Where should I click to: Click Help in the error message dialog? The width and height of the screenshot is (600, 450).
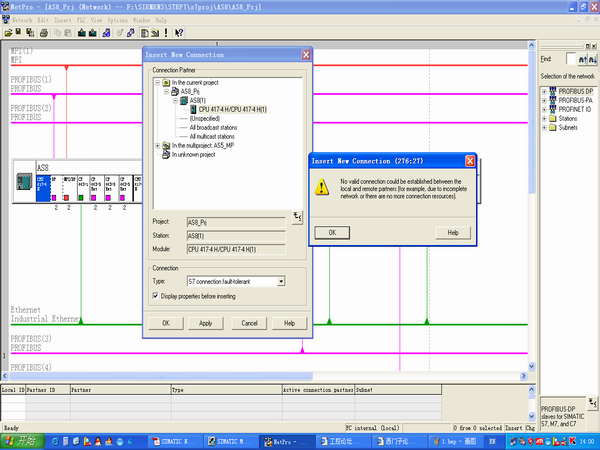(x=453, y=233)
